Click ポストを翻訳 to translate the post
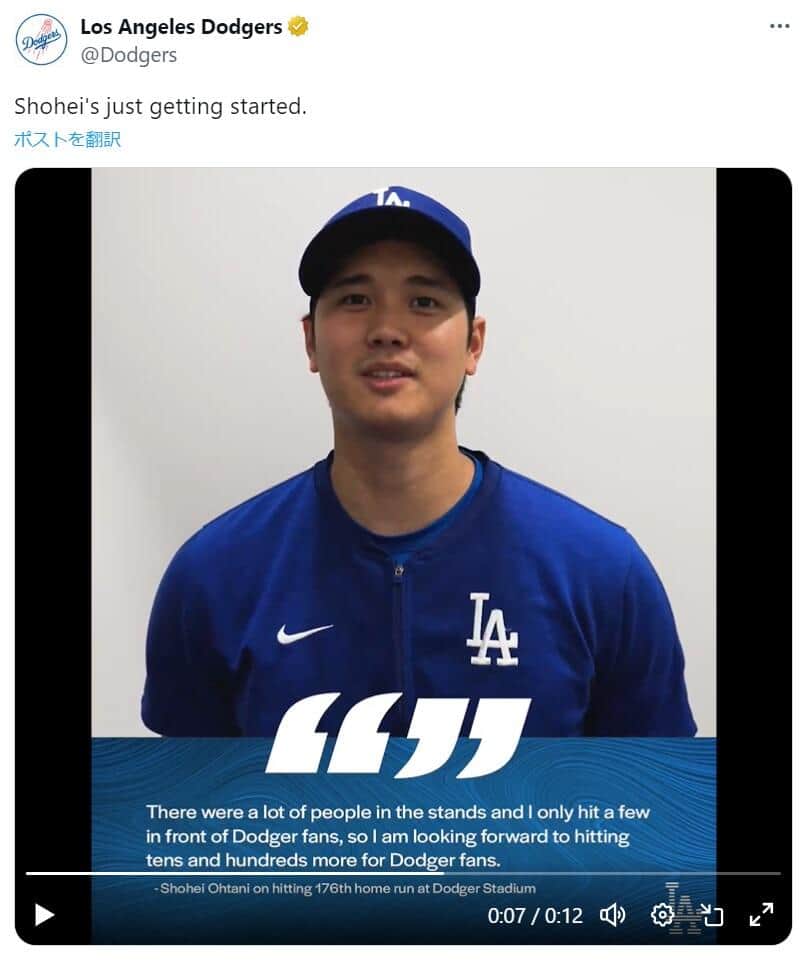The image size is (809, 965). click(67, 140)
